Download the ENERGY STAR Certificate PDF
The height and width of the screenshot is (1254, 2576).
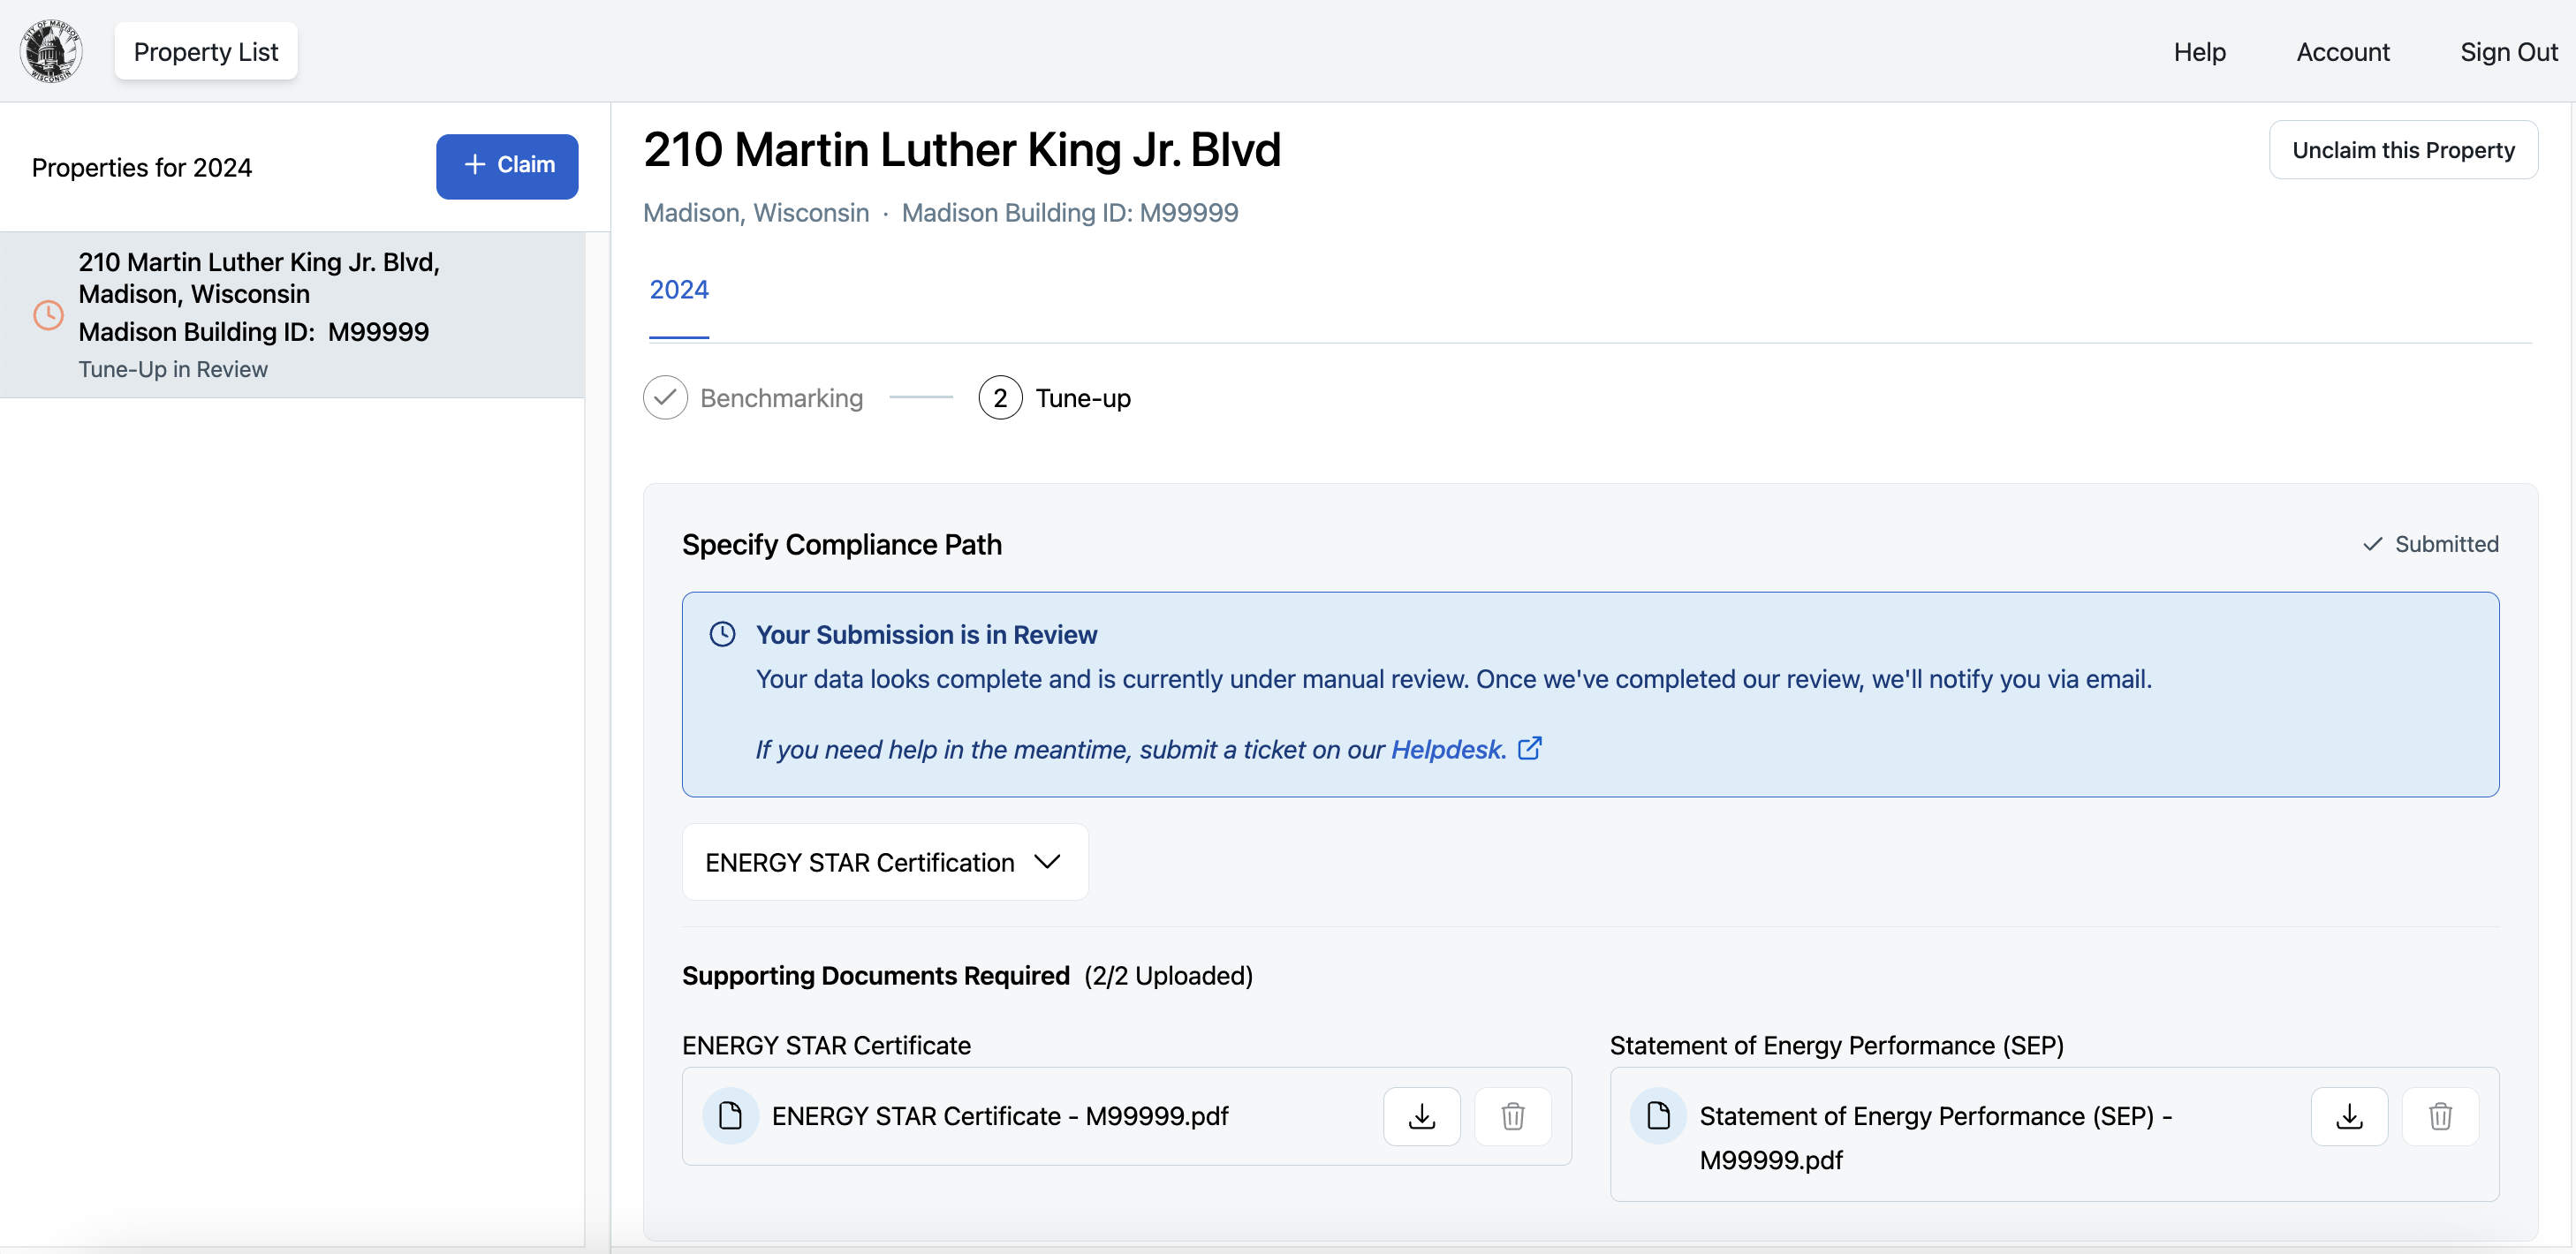(1421, 1116)
